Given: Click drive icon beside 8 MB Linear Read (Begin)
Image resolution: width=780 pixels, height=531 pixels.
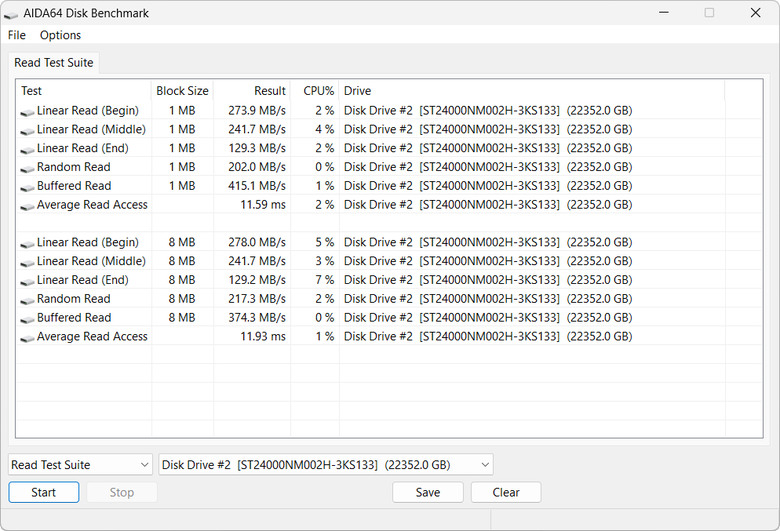Looking at the screenshot, I should [27, 244].
